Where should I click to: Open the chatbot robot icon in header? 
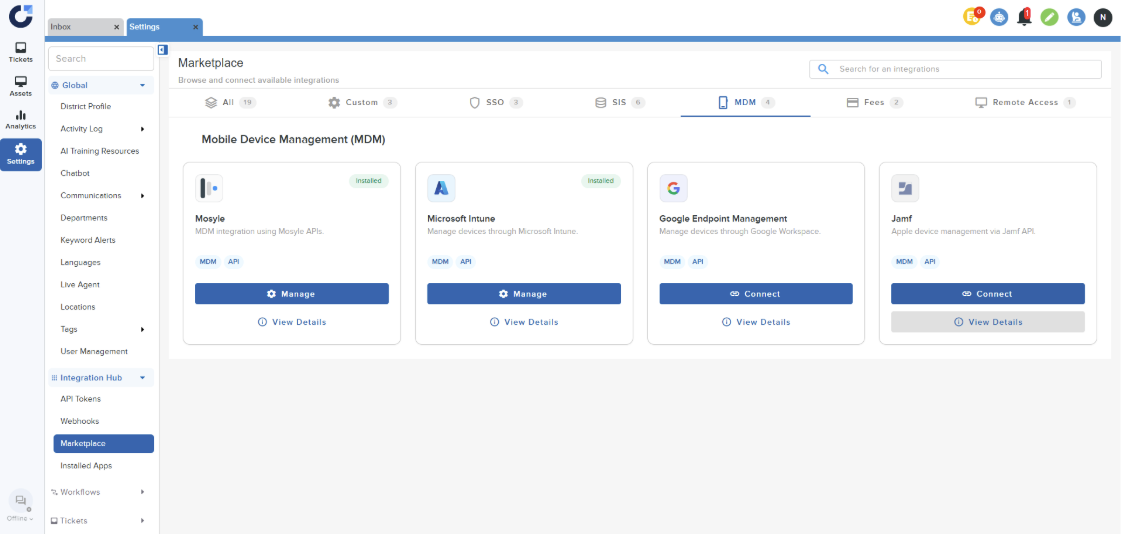coord(998,17)
